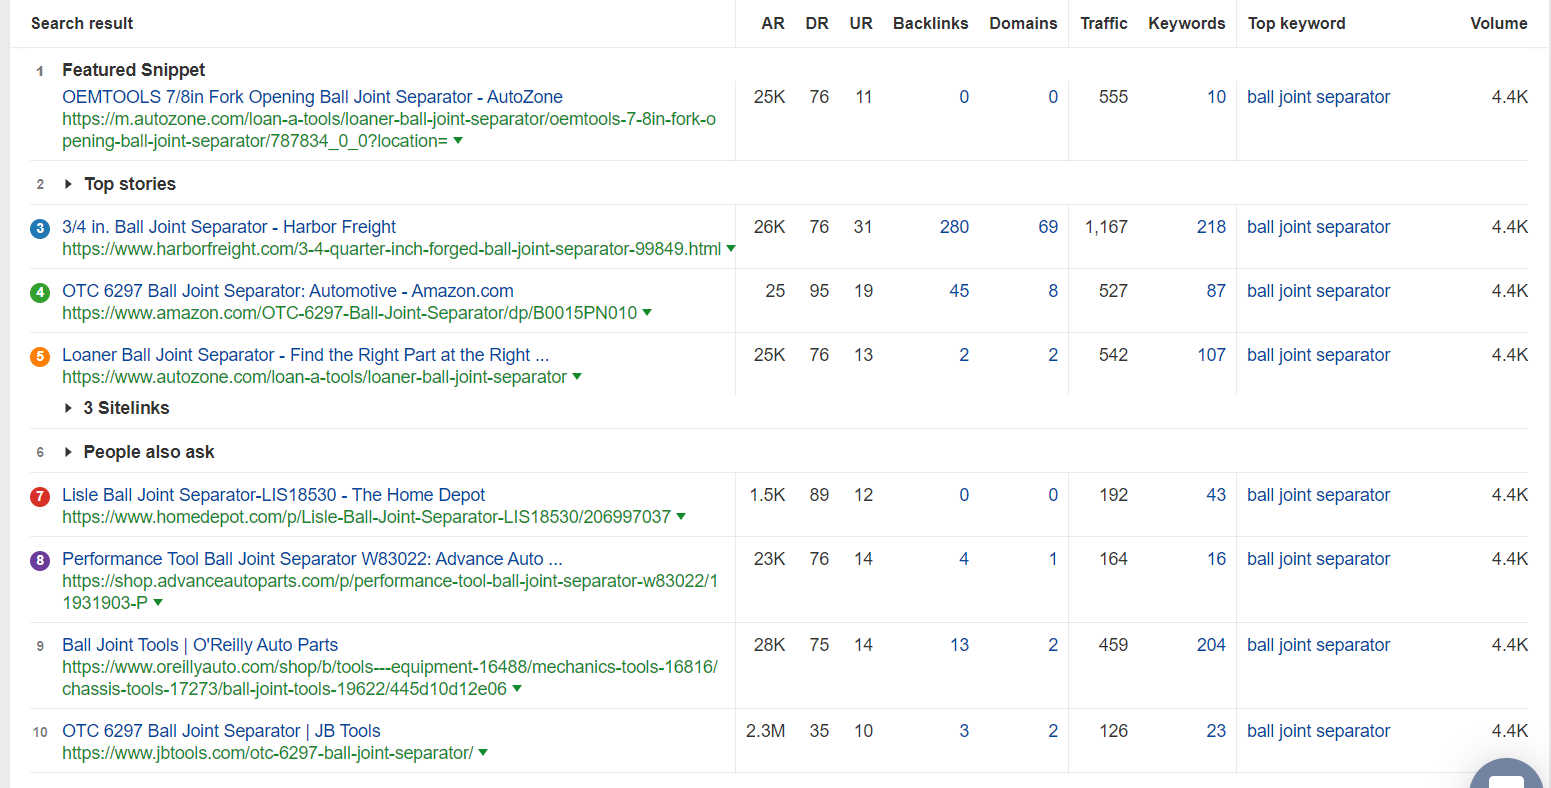Open OTC 6297 Amazon.com result title
The width and height of the screenshot is (1551, 788).
point(288,291)
